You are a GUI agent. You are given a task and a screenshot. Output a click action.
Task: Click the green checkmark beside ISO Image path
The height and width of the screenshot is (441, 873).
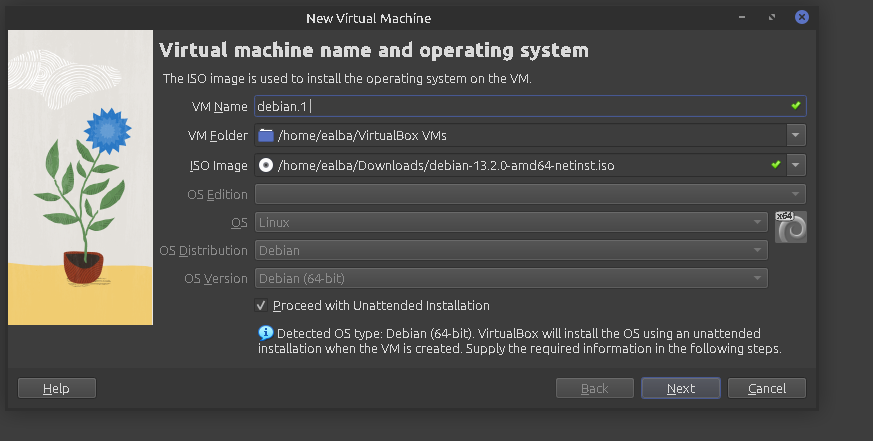(x=775, y=165)
